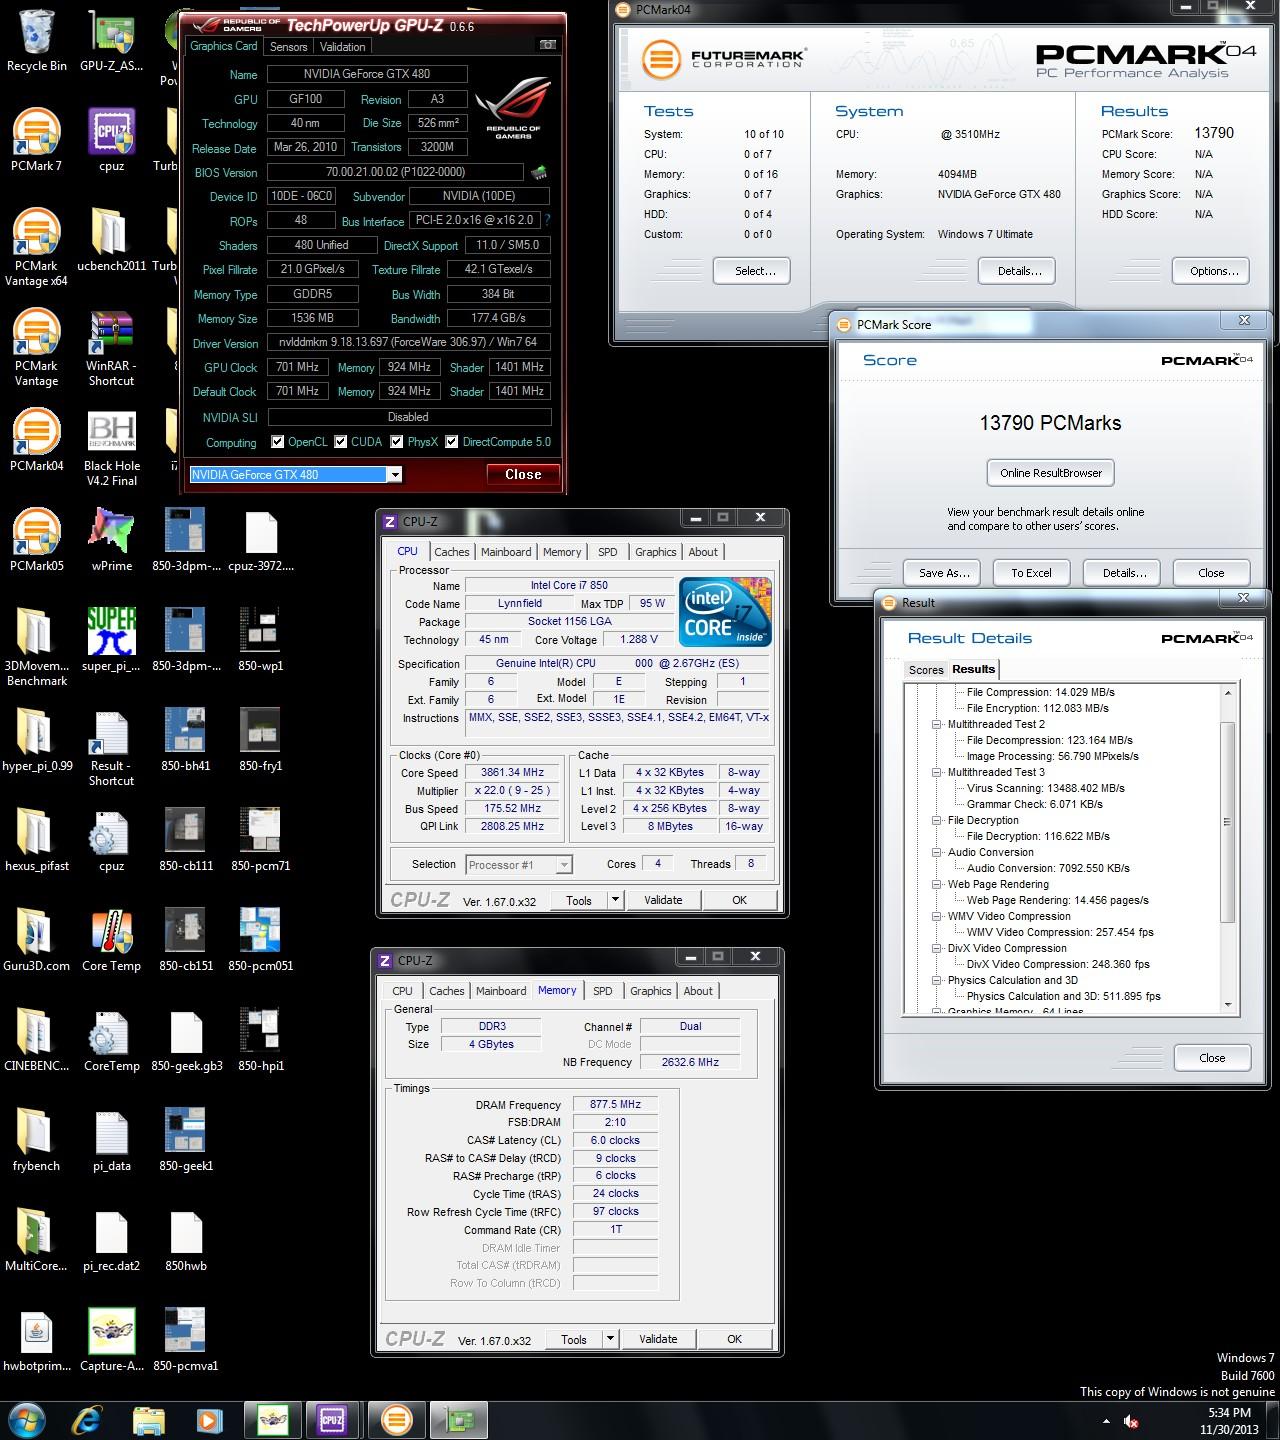Open the Core Temp thermometer icon
The image size is (1280, 1440).
(111, 932)
